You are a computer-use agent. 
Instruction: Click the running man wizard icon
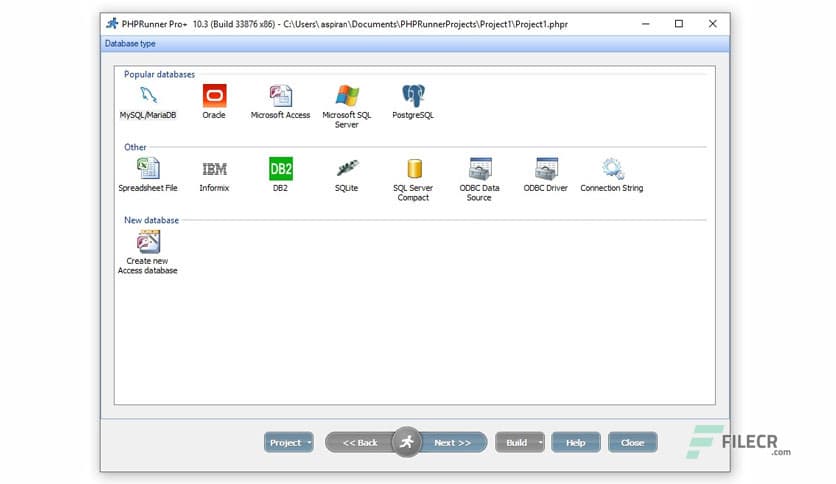pyautogui.click(x=407, y=442)
